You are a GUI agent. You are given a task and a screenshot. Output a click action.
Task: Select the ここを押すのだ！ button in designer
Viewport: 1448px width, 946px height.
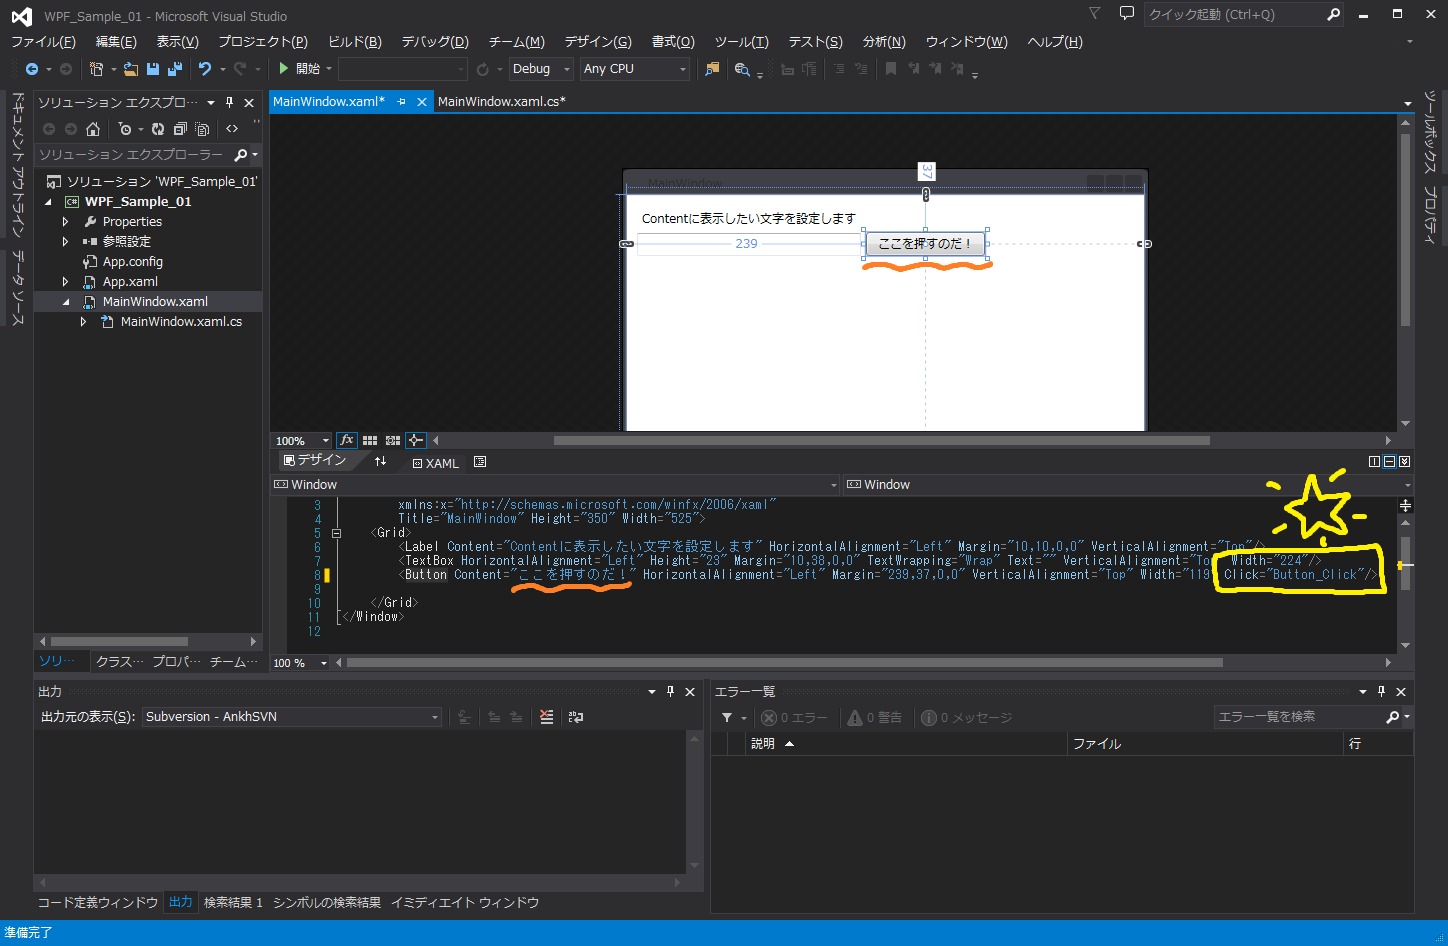pos(925,244)
